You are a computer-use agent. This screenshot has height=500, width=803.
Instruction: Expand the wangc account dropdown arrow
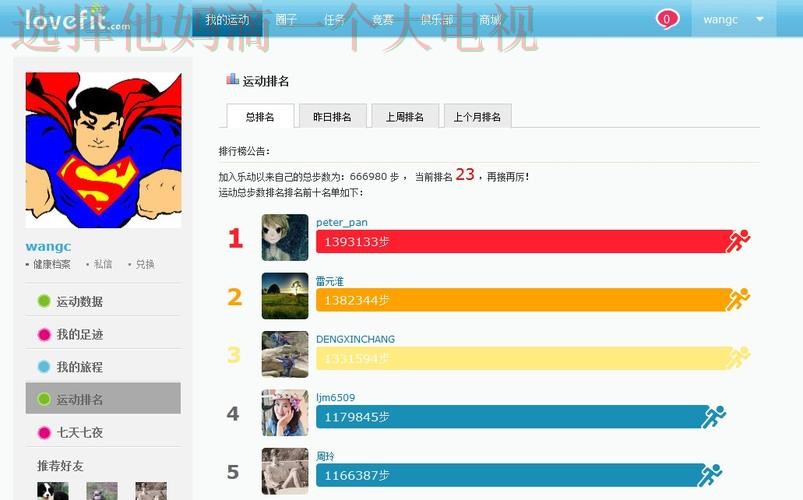point(760,19)
